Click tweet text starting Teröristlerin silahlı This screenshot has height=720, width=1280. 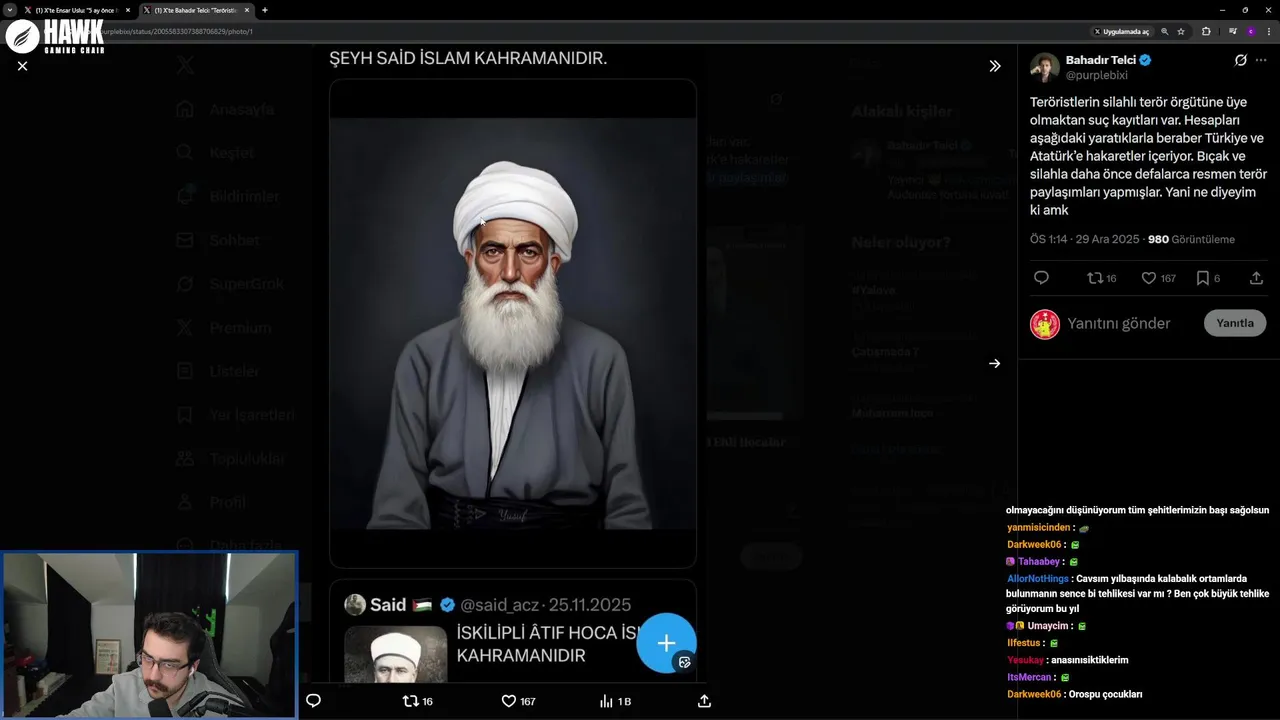(x=1149, y=156)
